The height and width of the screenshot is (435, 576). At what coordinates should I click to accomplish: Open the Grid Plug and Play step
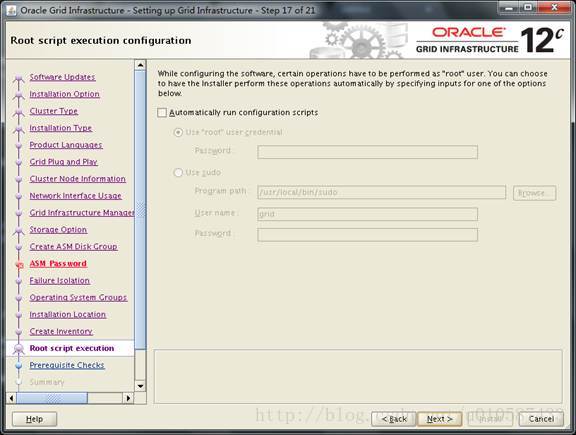pyautogui.click(x=64, y=162)
